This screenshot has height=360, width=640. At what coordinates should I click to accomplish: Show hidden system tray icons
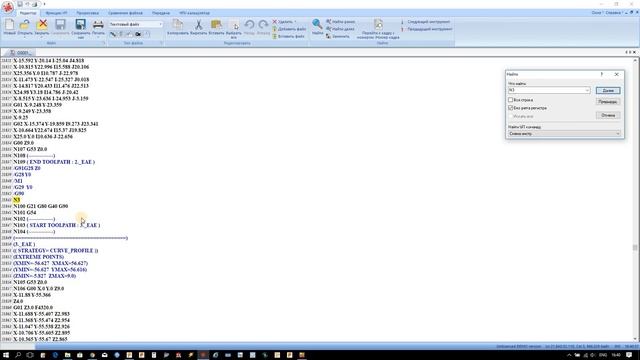click(x=569, y=355)
